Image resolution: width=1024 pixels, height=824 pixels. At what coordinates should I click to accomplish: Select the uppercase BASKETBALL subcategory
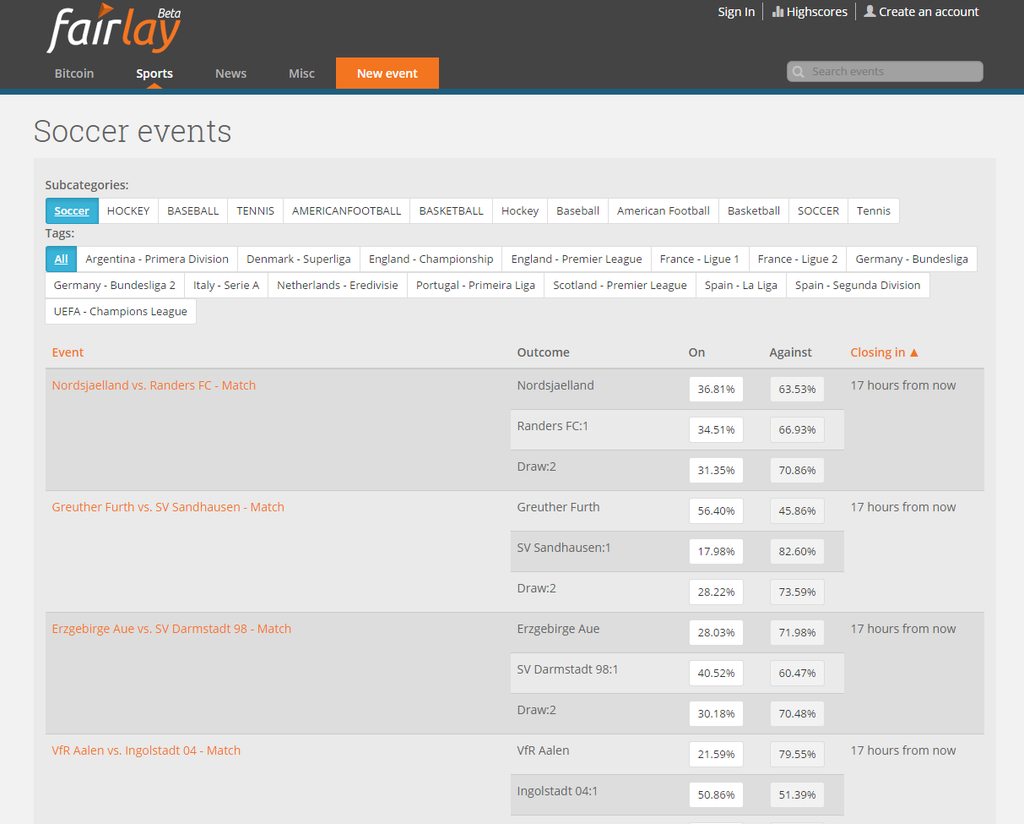tap(451, 211)
